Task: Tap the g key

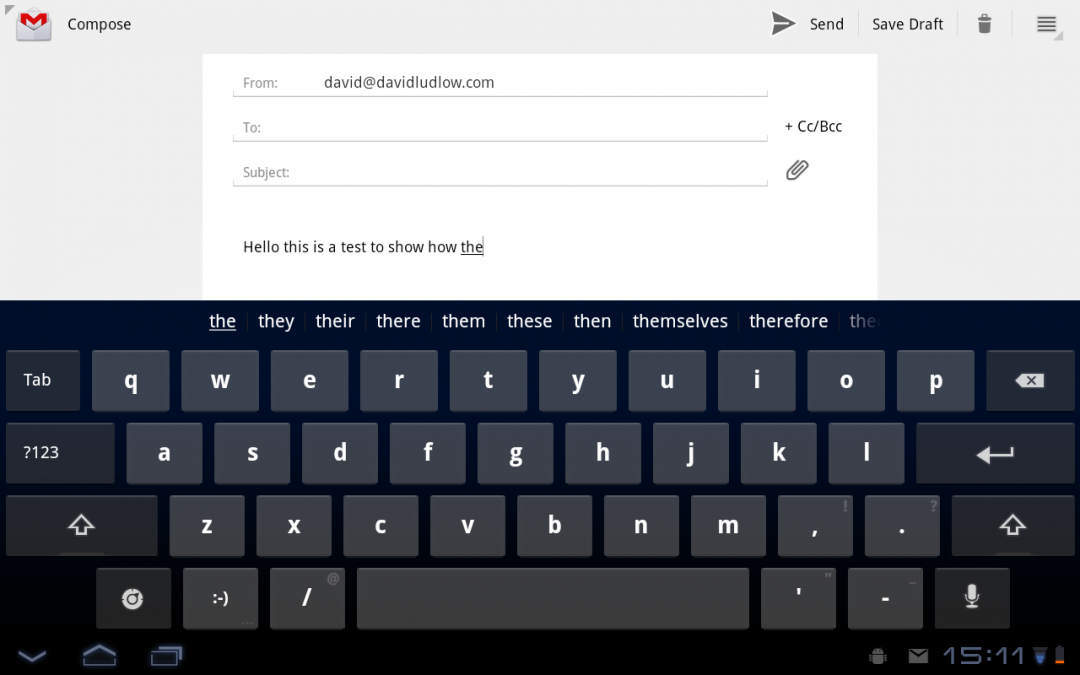Action: [515, 453]
